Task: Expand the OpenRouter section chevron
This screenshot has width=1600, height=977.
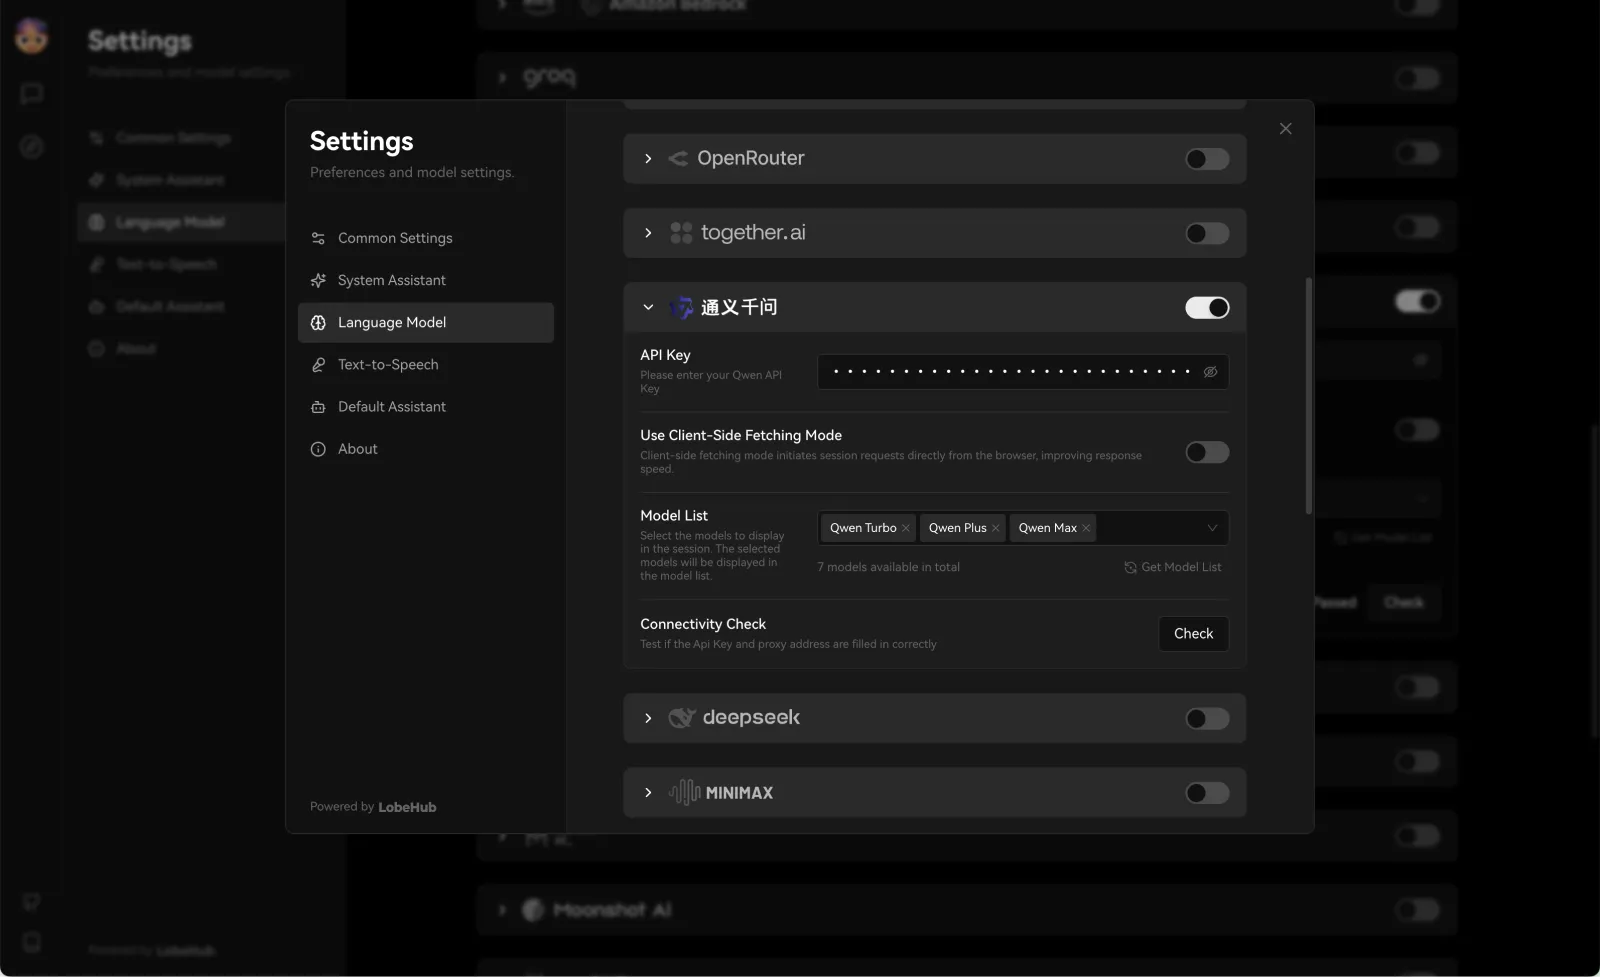Action: tap(648, 158)
